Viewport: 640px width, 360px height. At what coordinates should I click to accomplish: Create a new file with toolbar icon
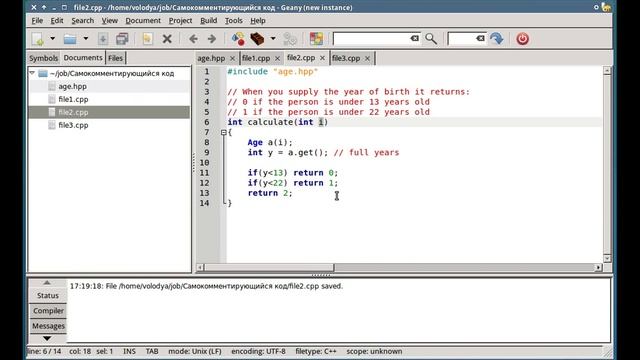(38, 39)
